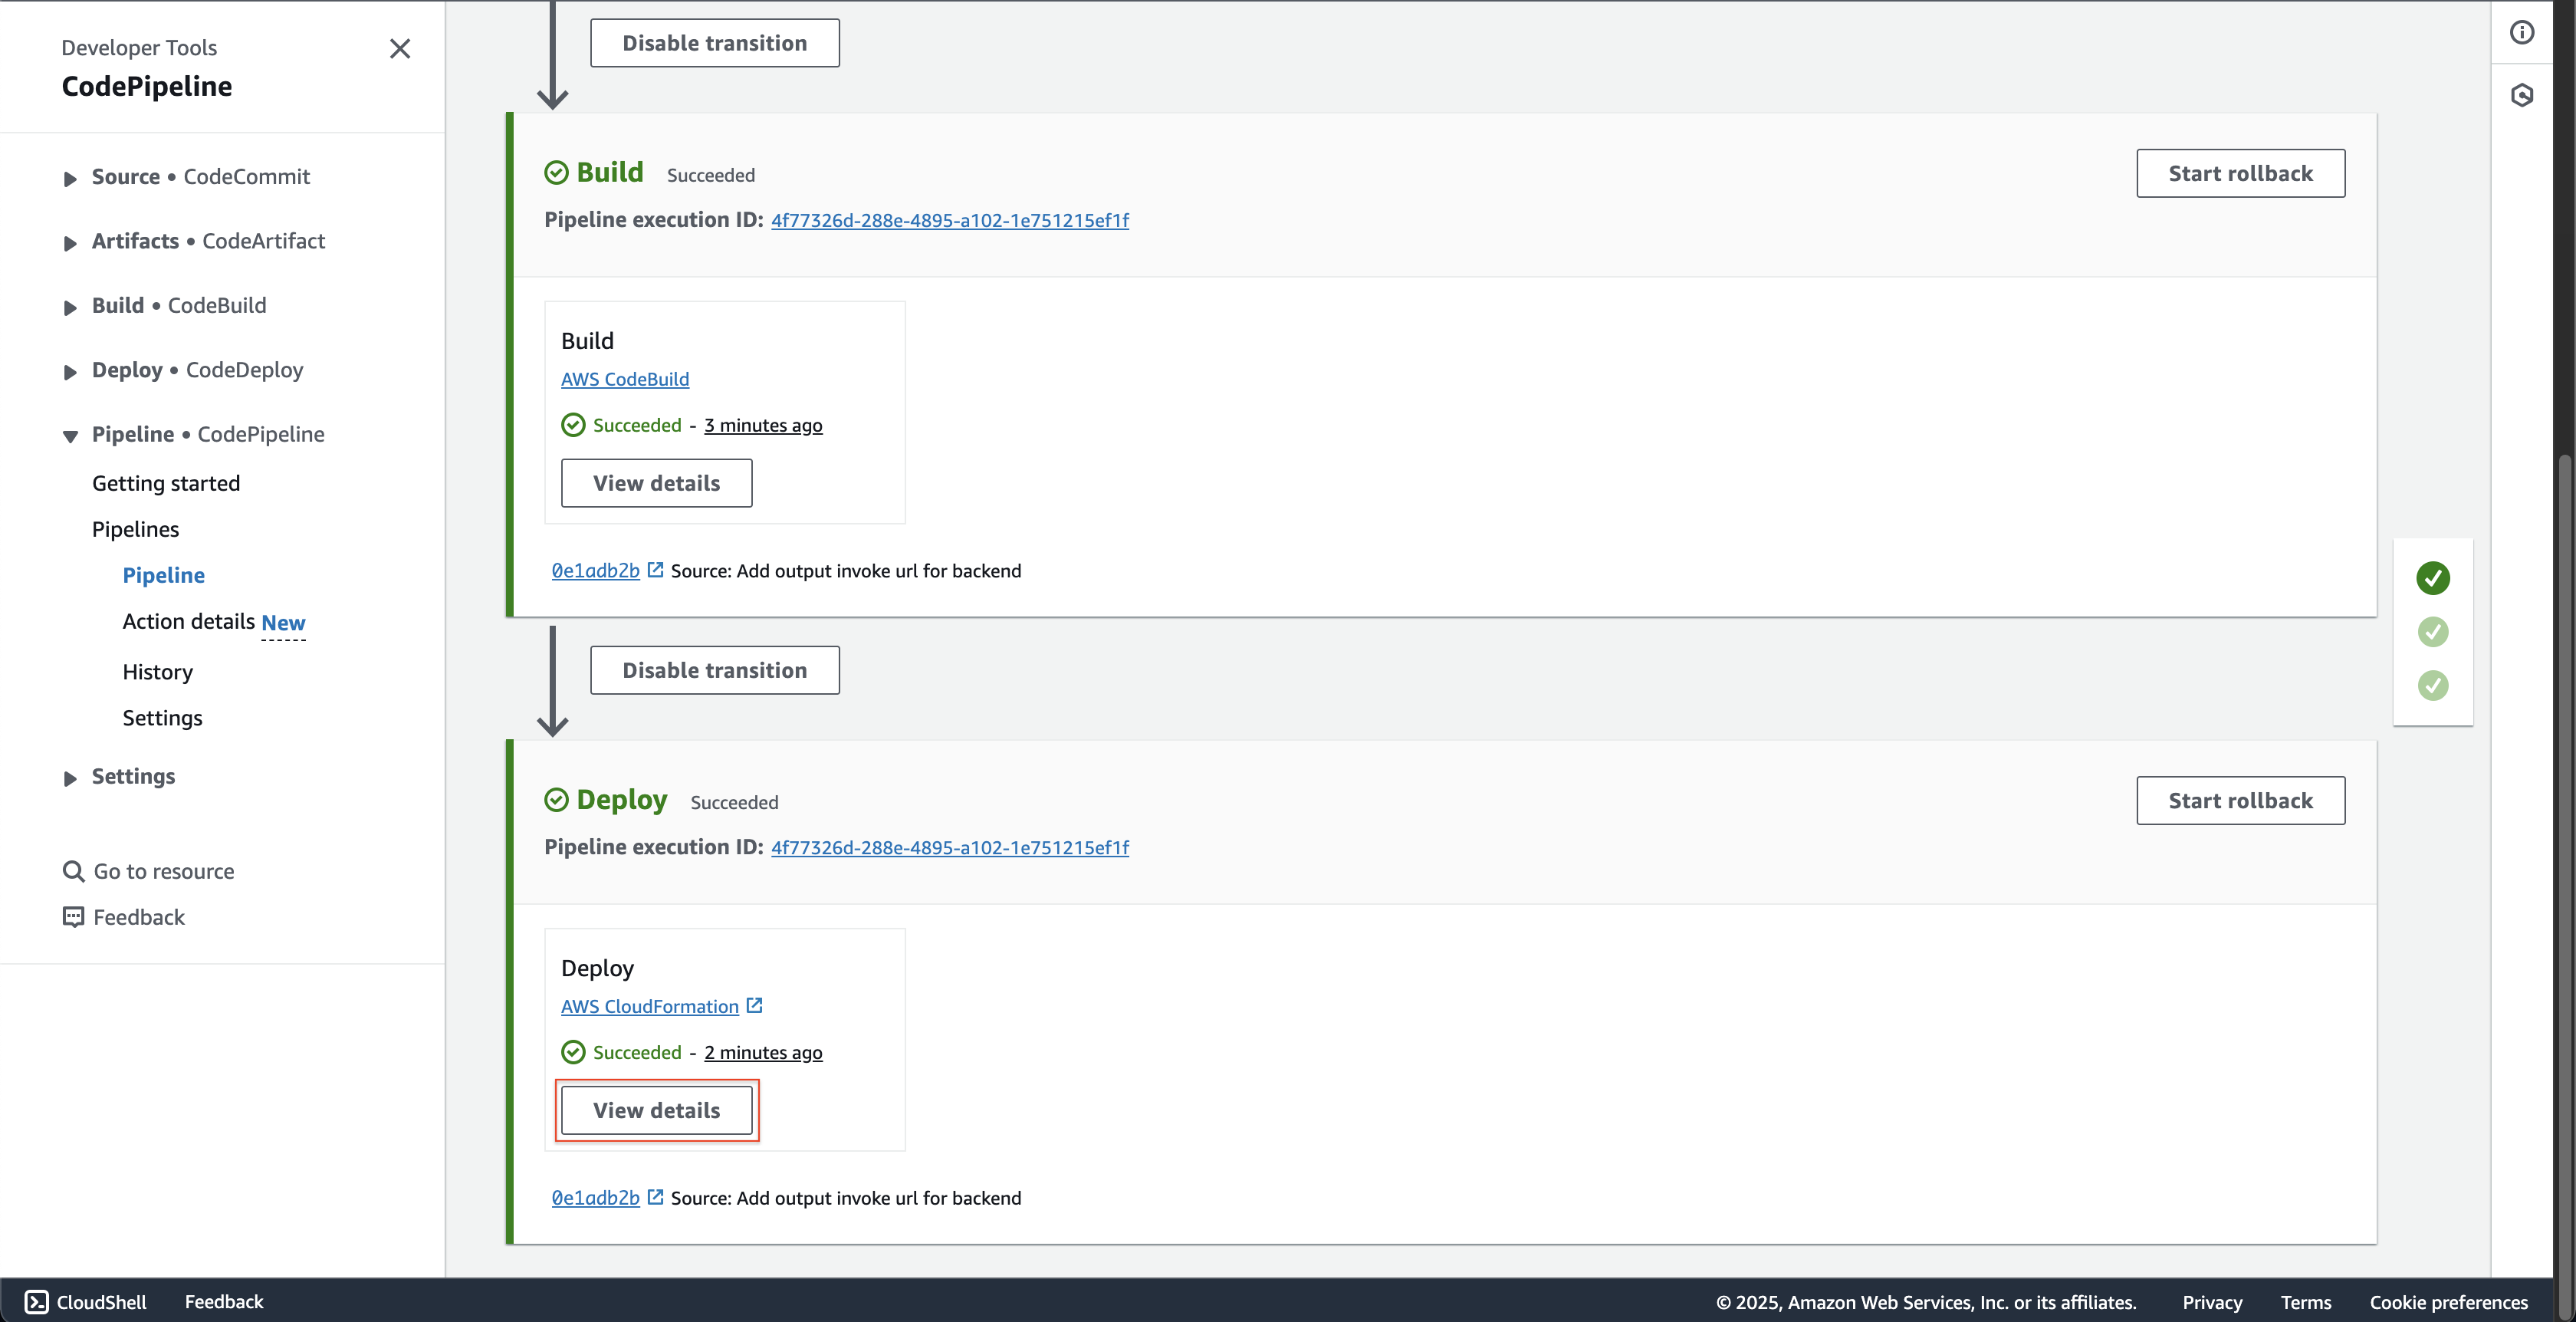Disable transition above Build stage
The width and height of the screenshot is (2576, 1322).
[715, 43]
